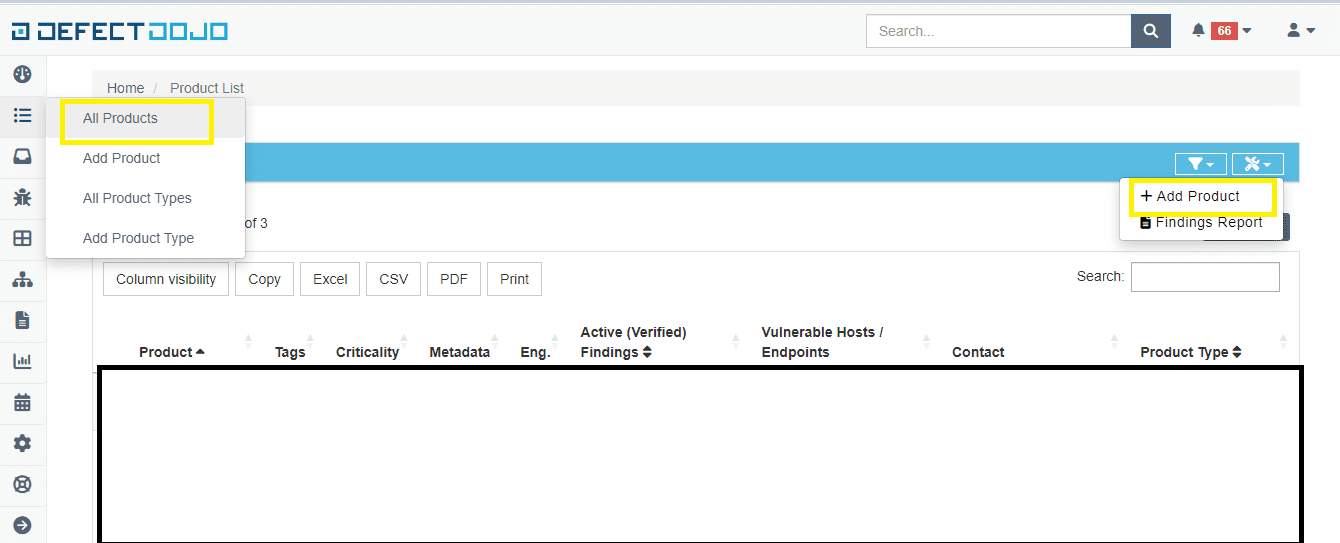Select Findings Report in the wrench dropdown
This screenshot has height=543, width=1340.
[x=1201, y=223]
